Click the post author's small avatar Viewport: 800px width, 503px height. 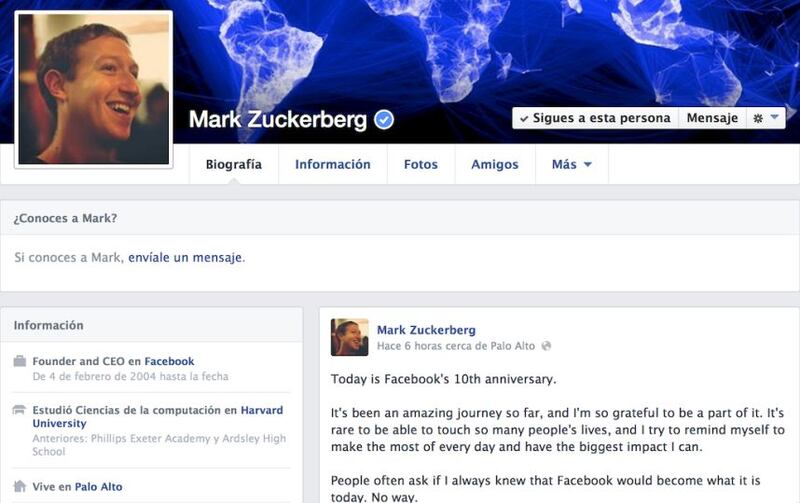(349, 337)
